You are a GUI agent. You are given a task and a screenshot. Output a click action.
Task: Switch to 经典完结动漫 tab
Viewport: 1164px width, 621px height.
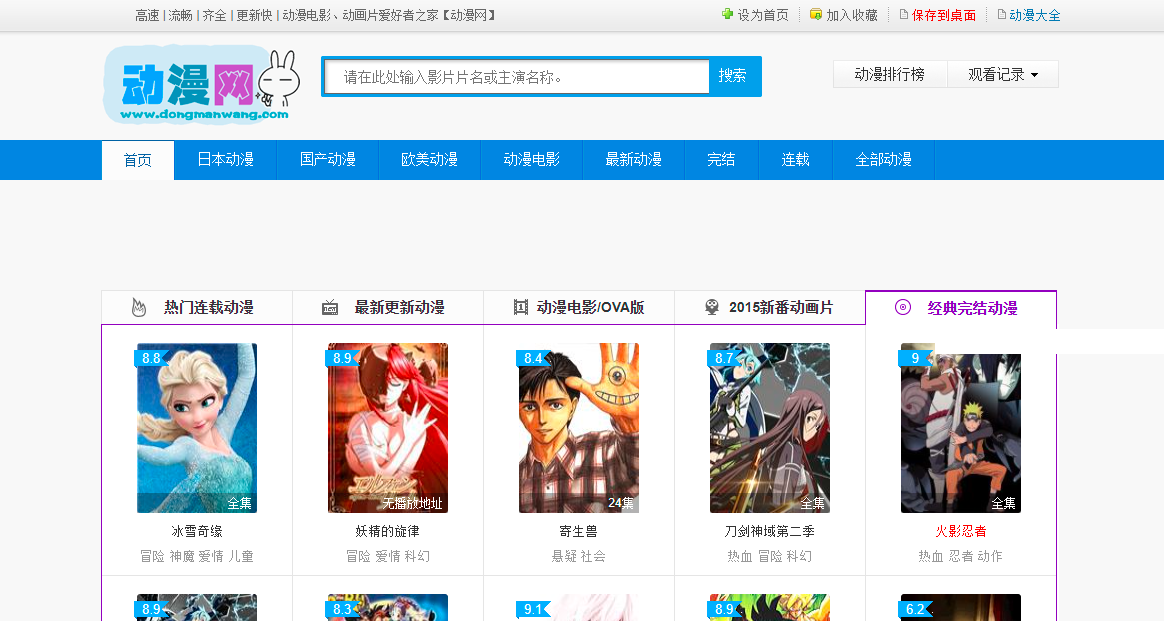point(961,307)
